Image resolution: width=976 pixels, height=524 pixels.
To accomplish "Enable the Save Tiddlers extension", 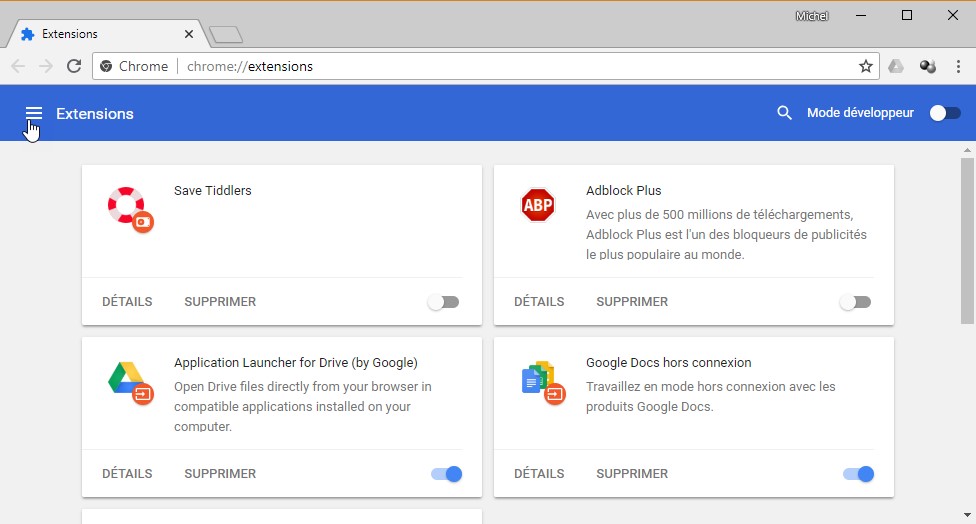I will (x=443, y=302).
